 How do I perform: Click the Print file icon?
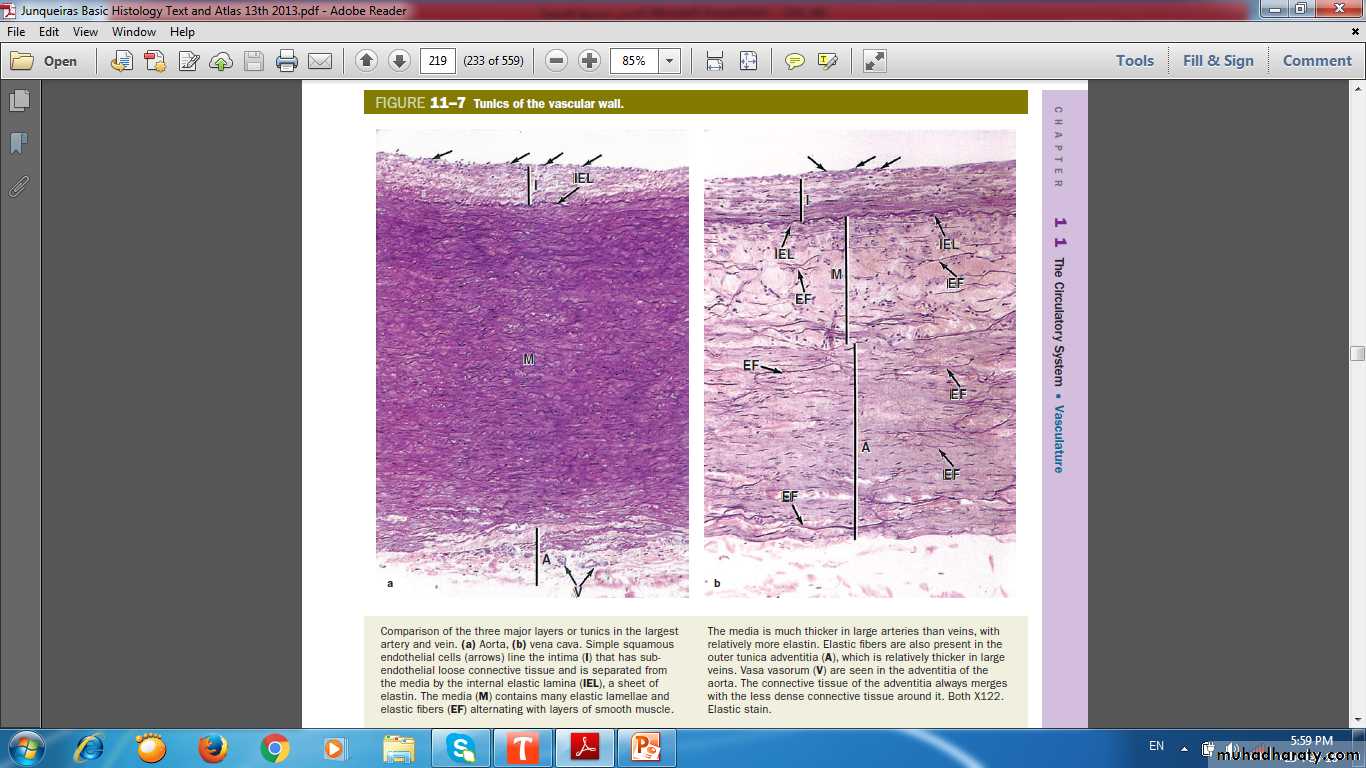(x=287, y=61)
